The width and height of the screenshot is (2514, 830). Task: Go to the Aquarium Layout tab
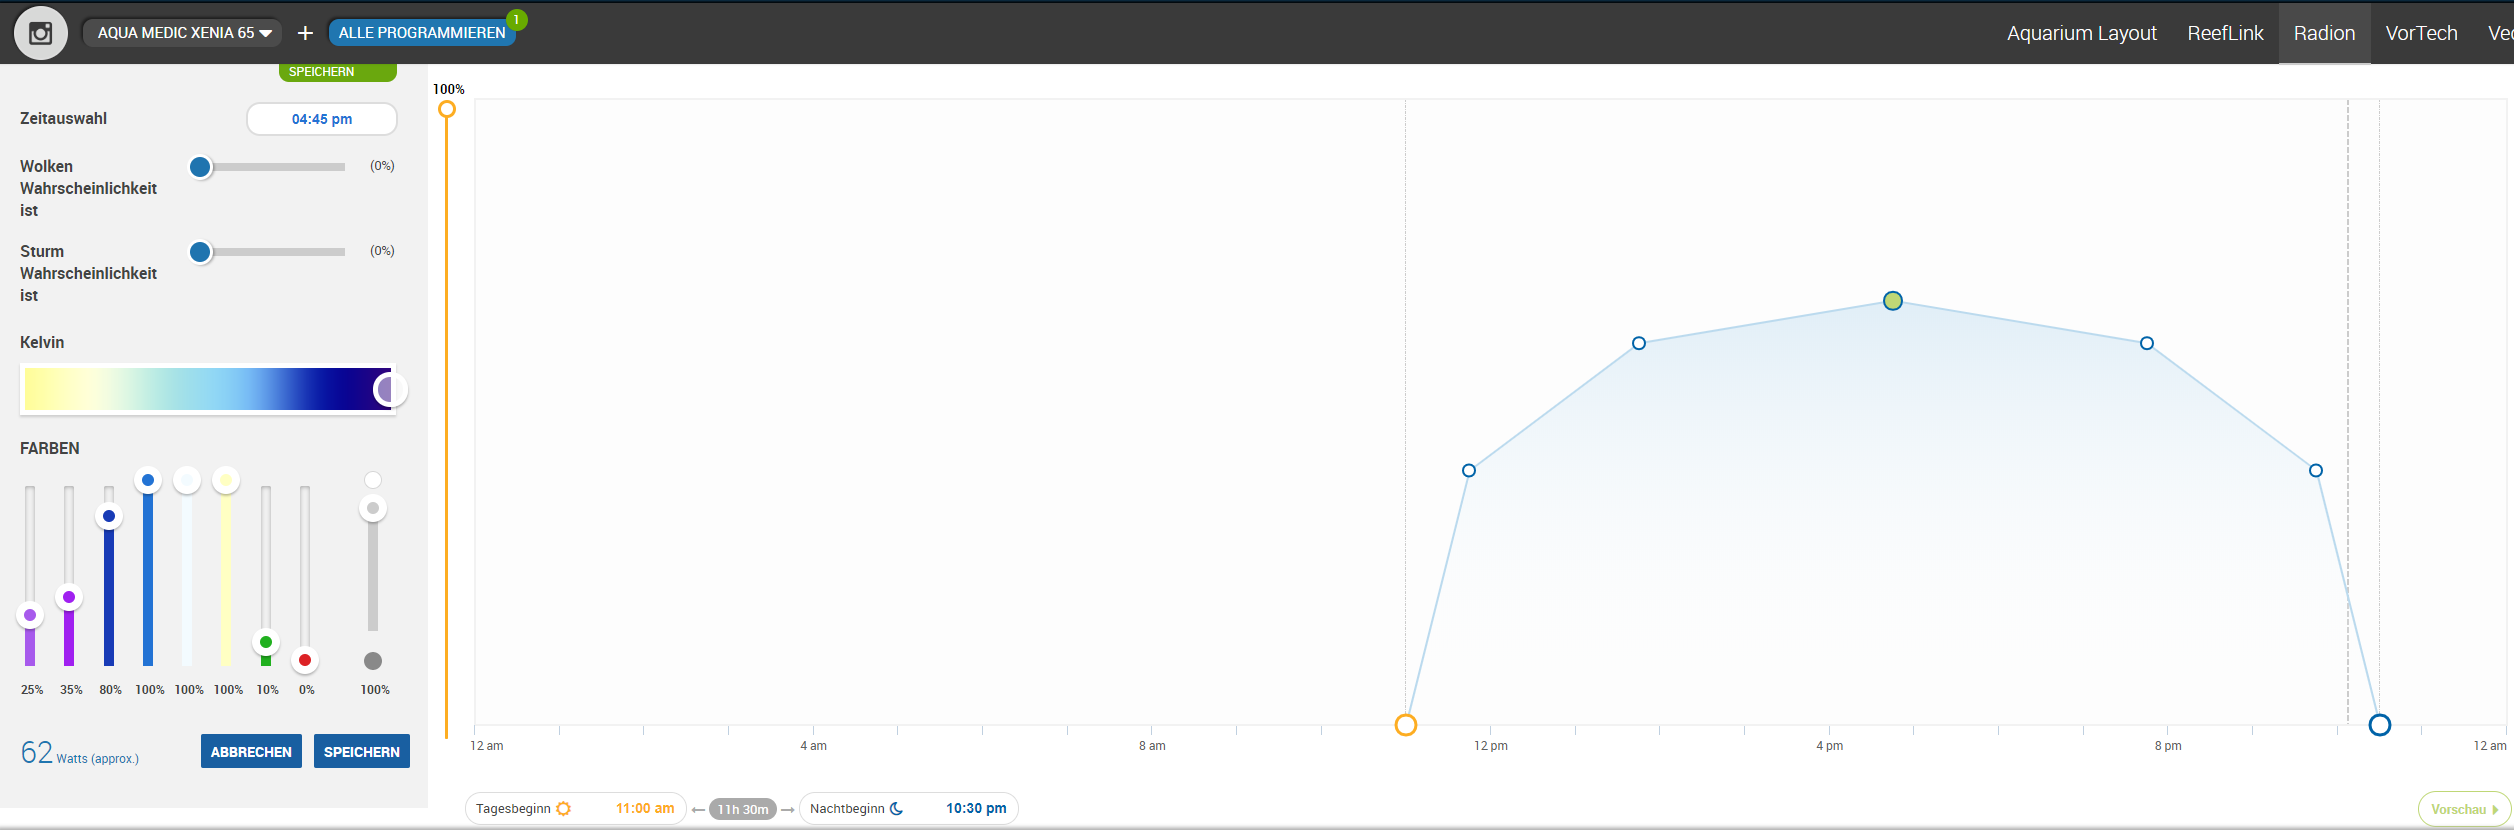pyautogui.click(x=2081, y=33)
